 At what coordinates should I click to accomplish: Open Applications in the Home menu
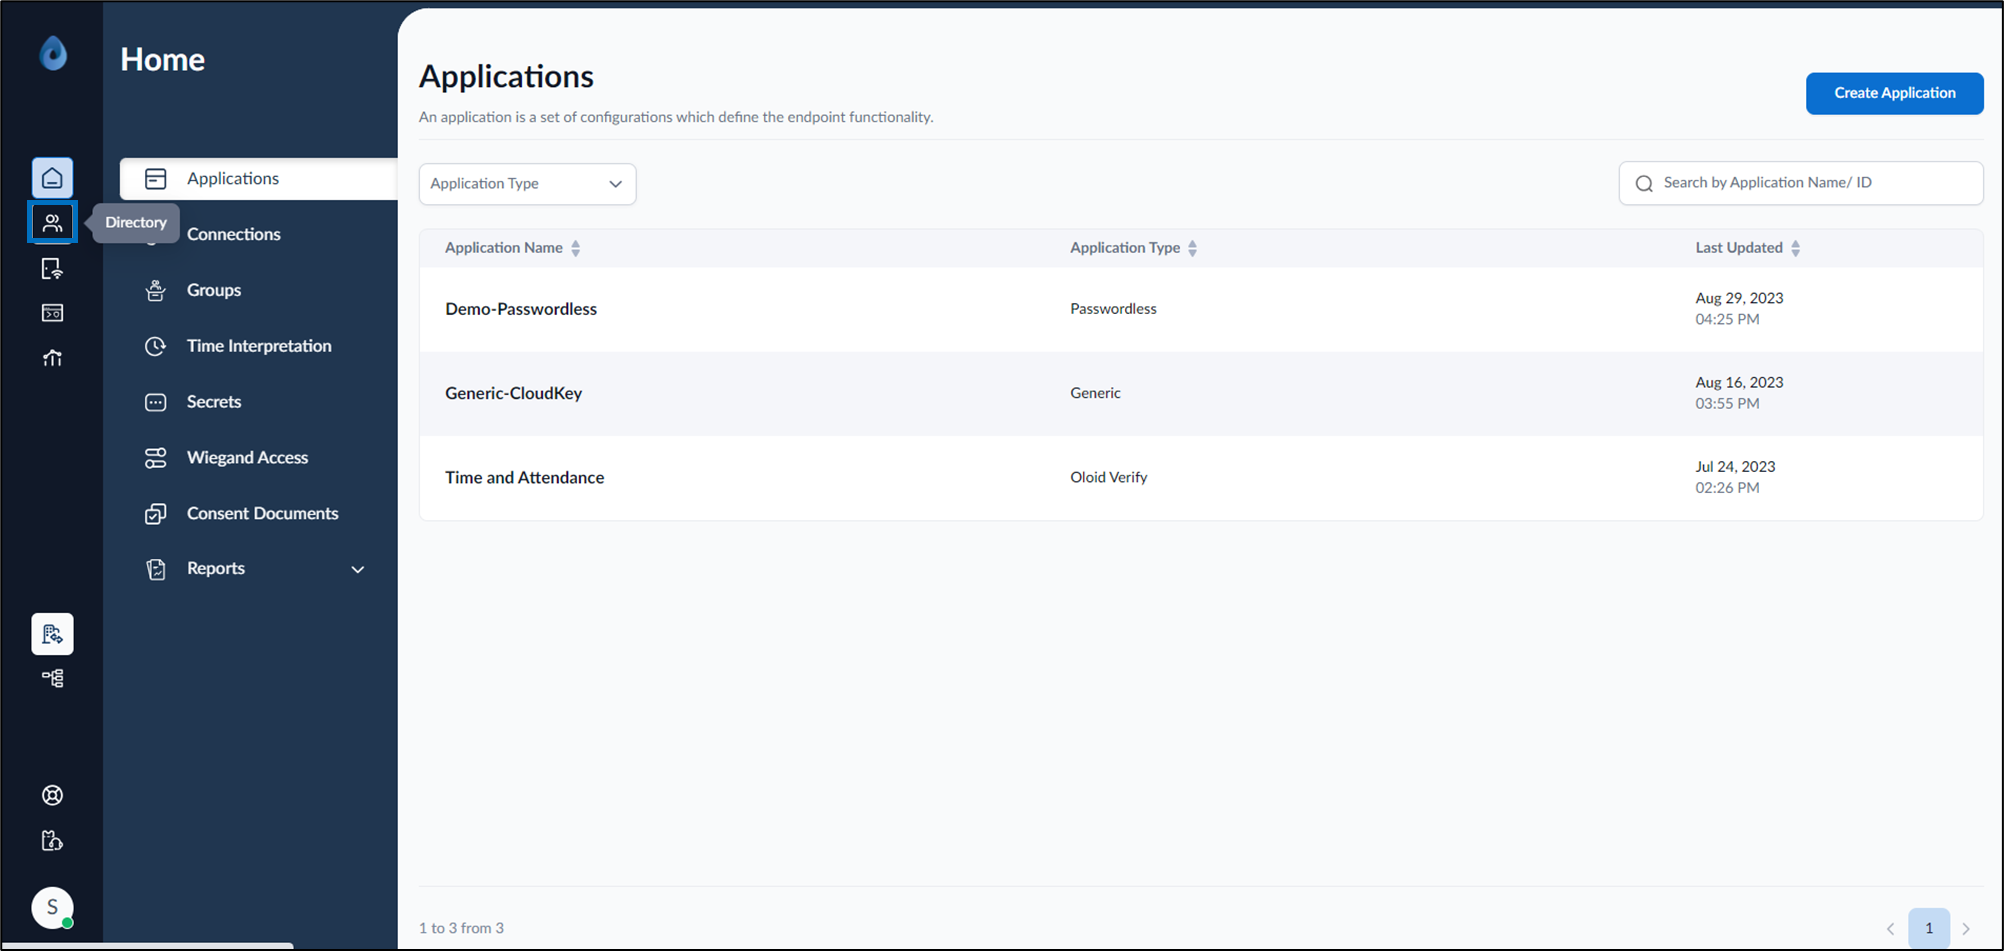coord(259,179)
